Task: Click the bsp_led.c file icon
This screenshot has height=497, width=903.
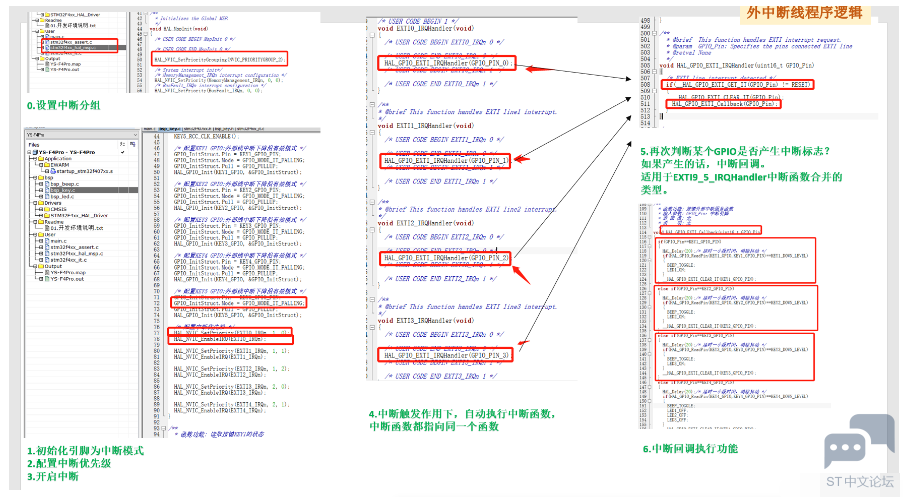Action: [x=47, y=196]
